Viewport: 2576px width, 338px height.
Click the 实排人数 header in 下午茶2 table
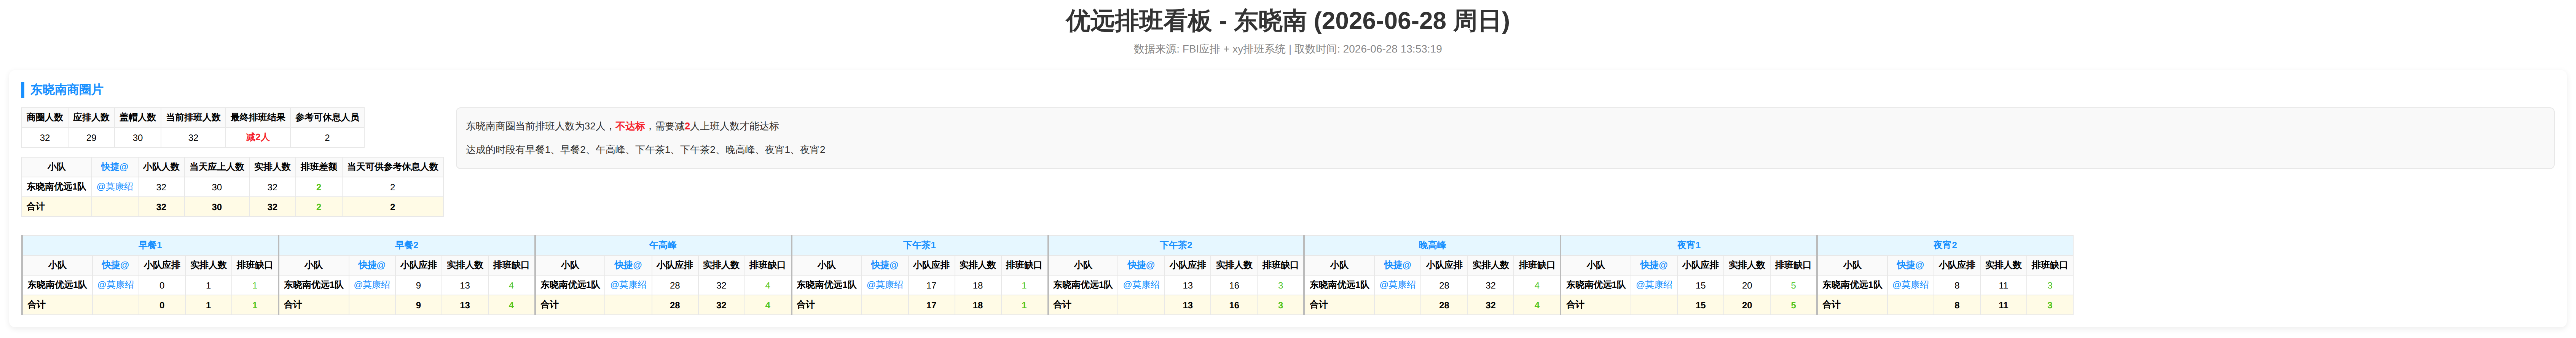tap(1234, 265)
